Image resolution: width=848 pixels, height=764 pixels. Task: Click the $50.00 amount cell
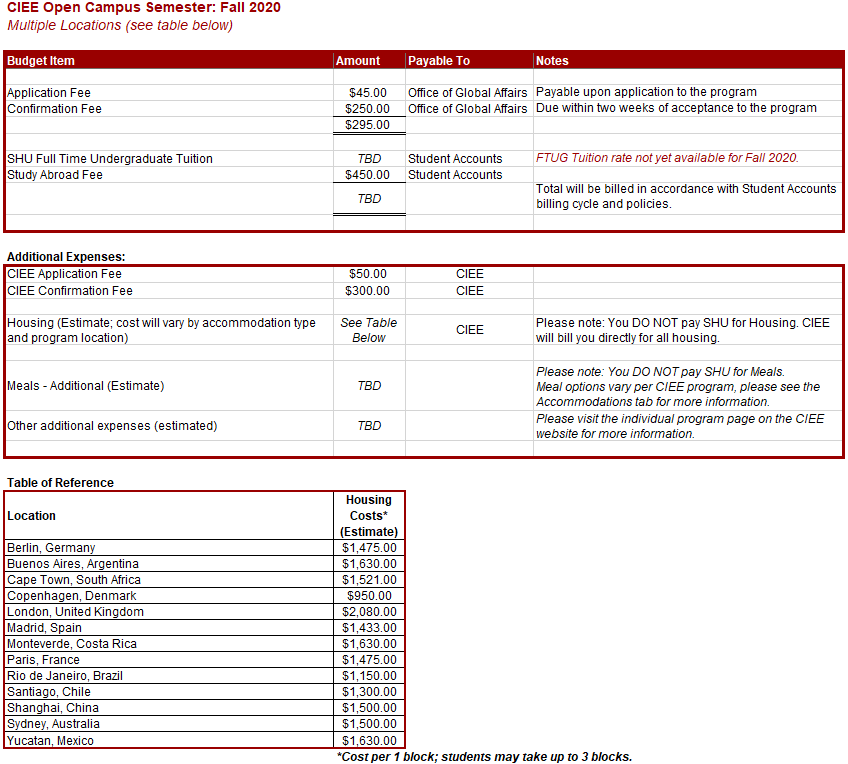(368, 274)
